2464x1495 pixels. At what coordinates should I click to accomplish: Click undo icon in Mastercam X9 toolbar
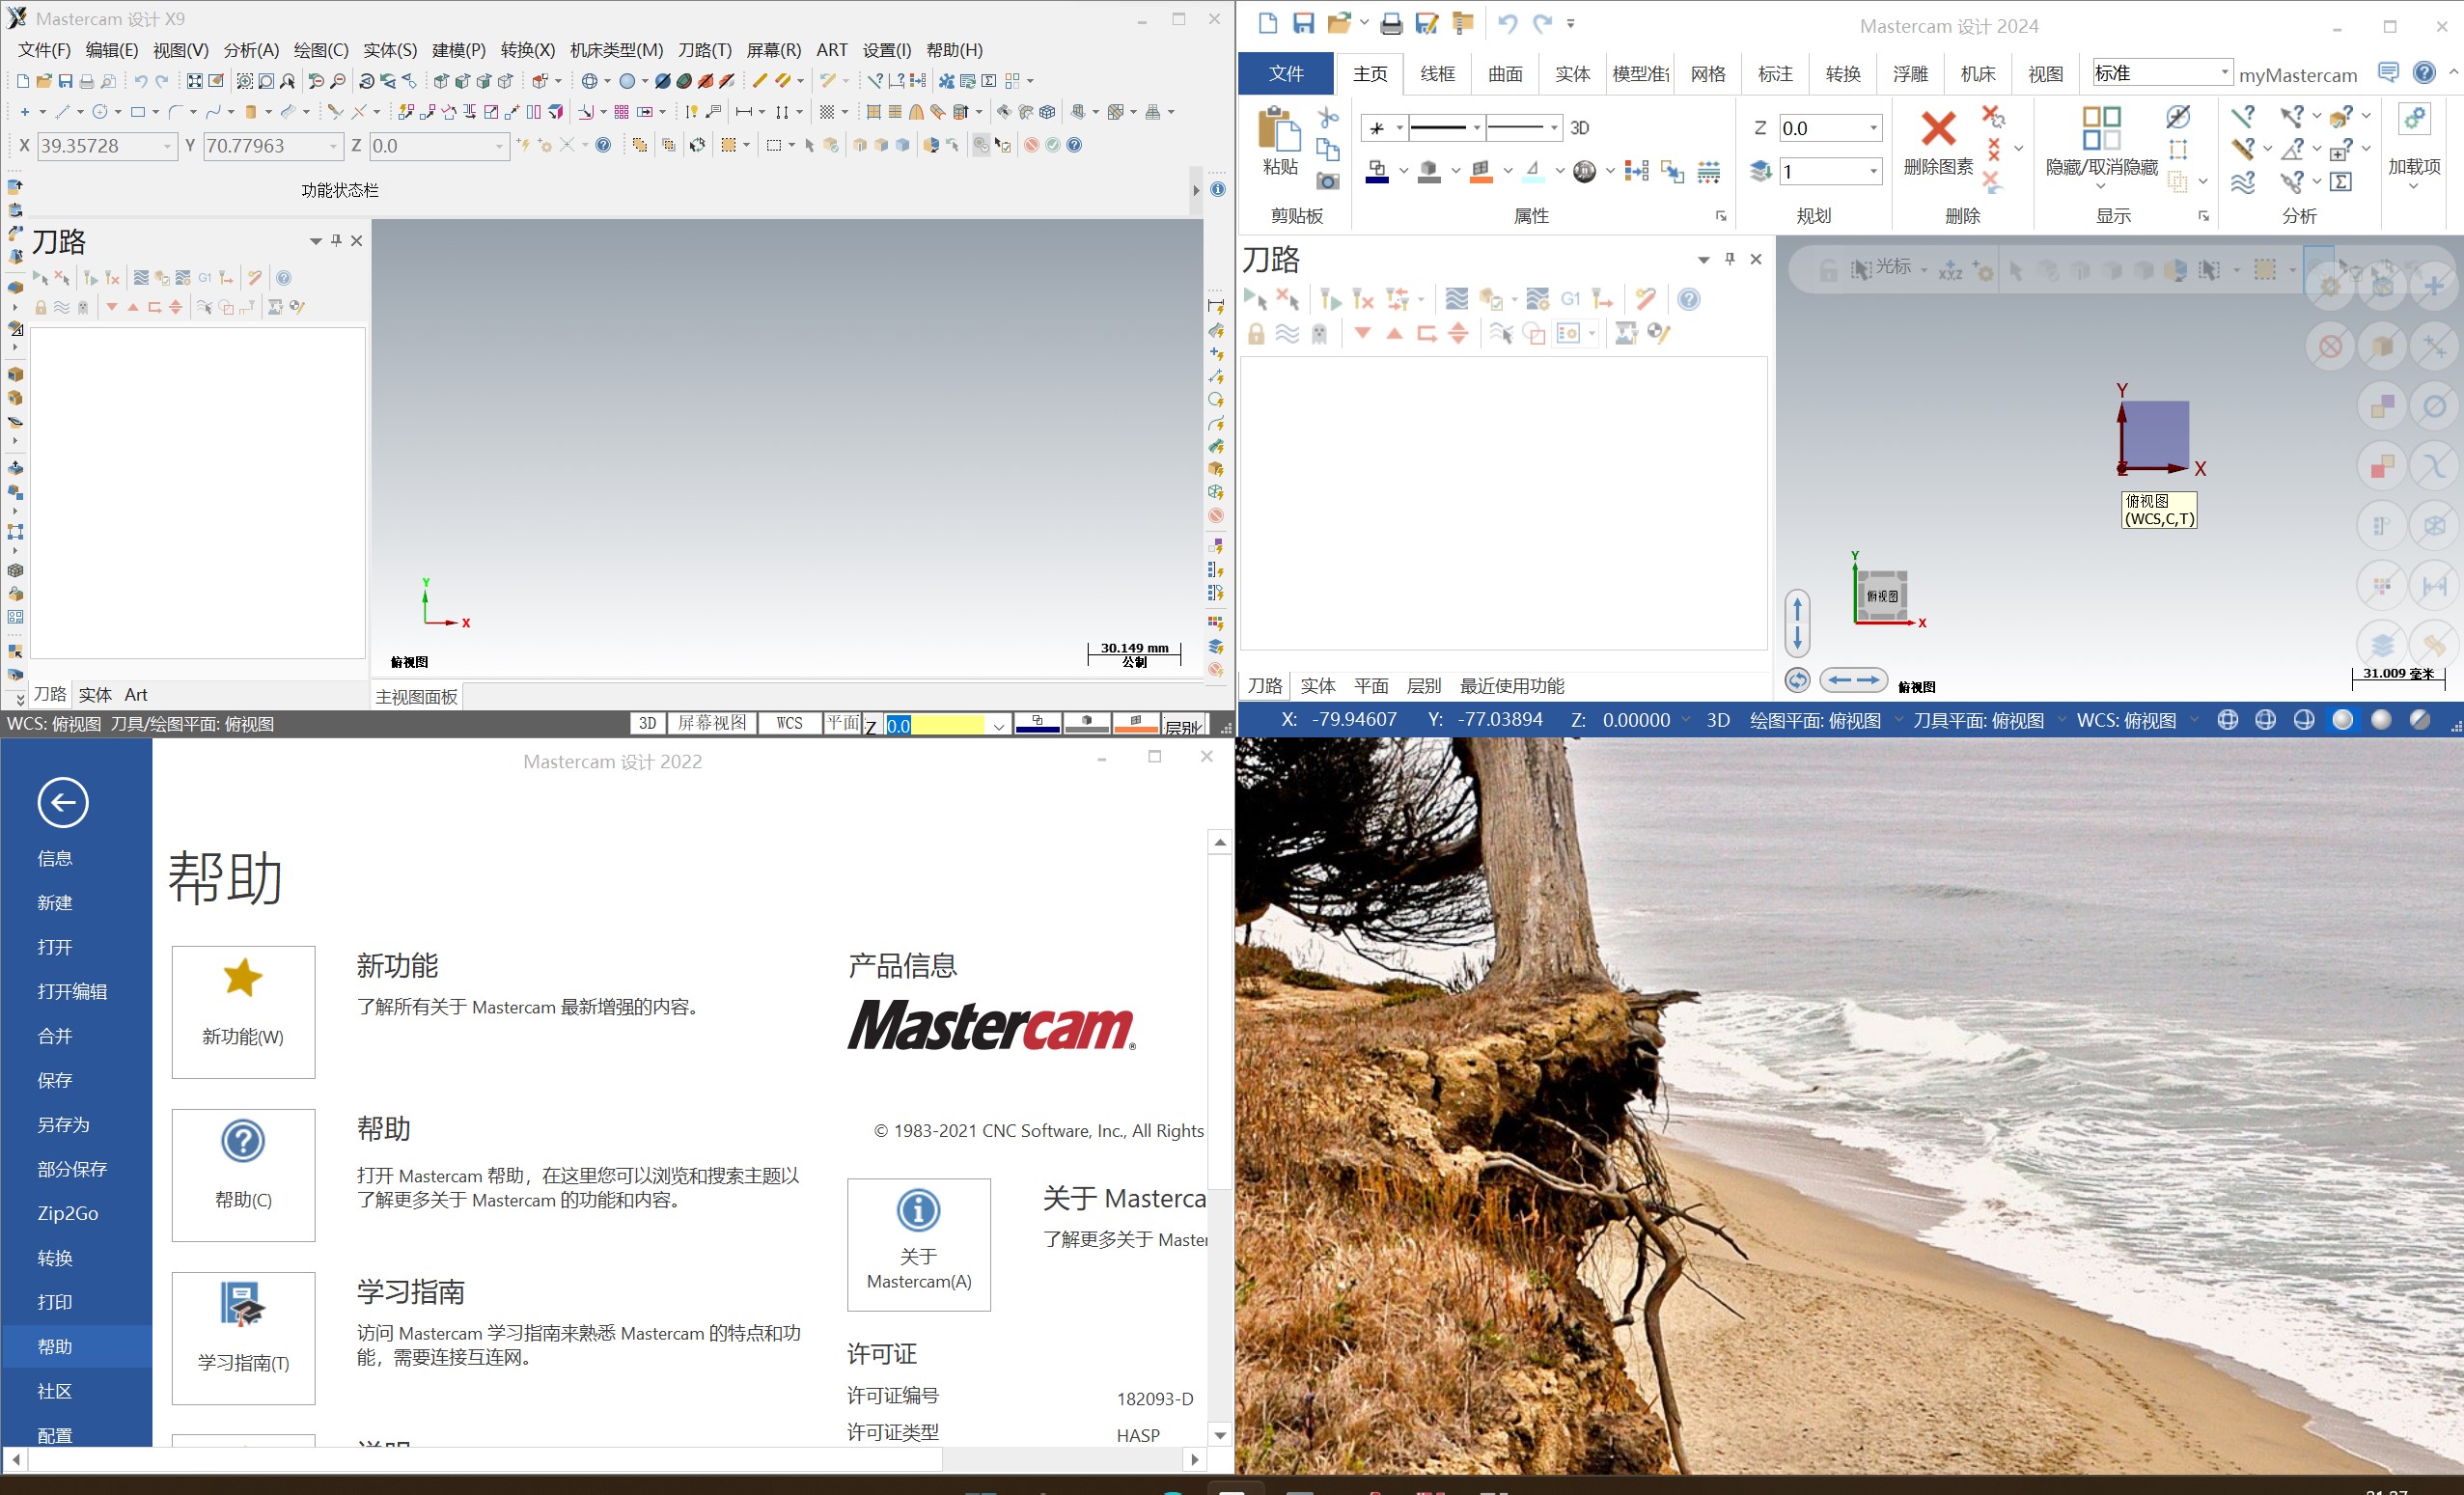(x=141, y=81)
